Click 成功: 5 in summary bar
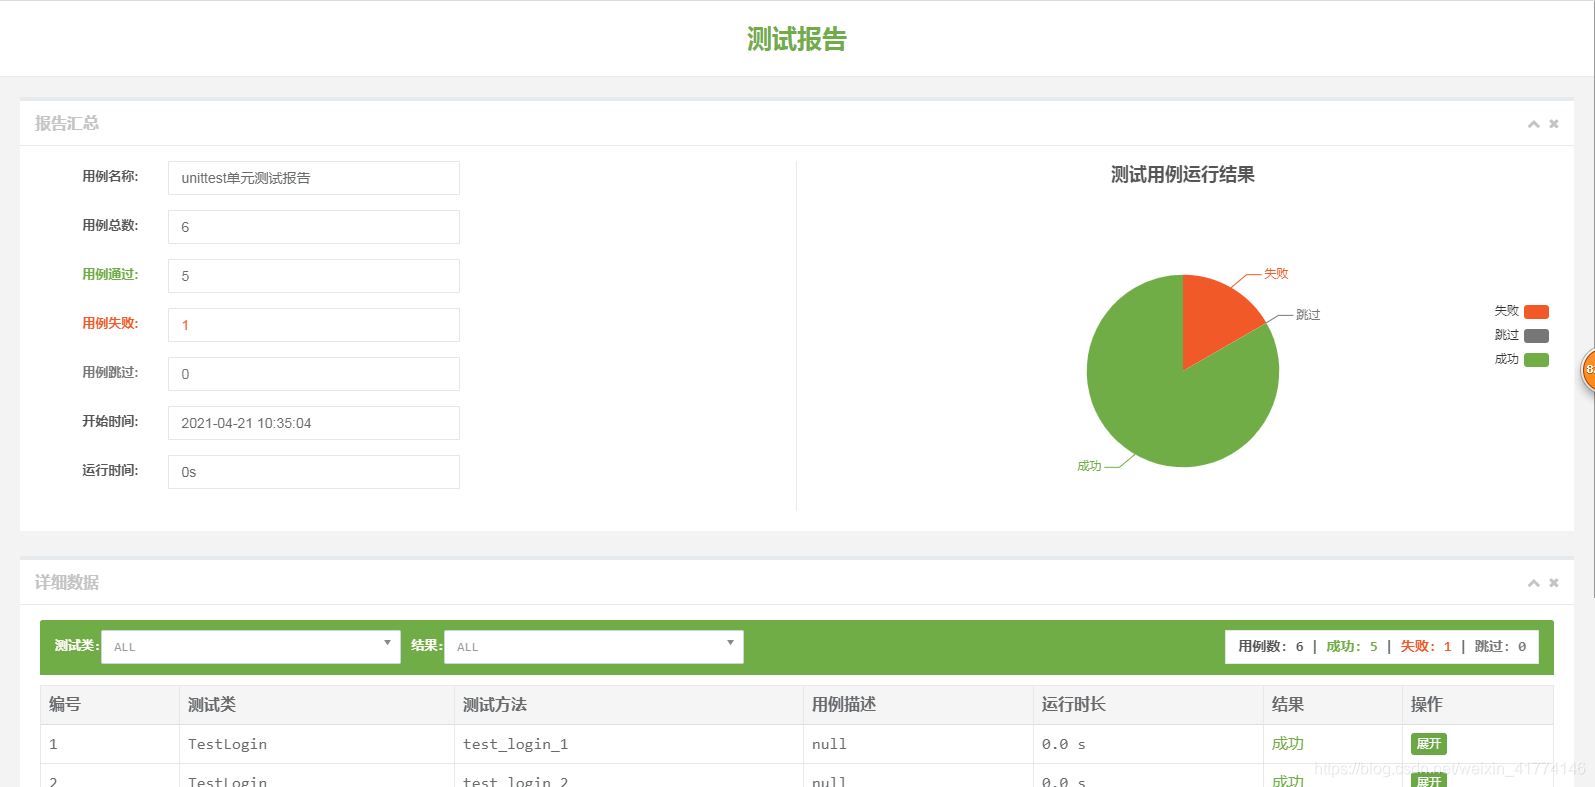Viewport: 1595px width, 787px height. coord(1352,647)
